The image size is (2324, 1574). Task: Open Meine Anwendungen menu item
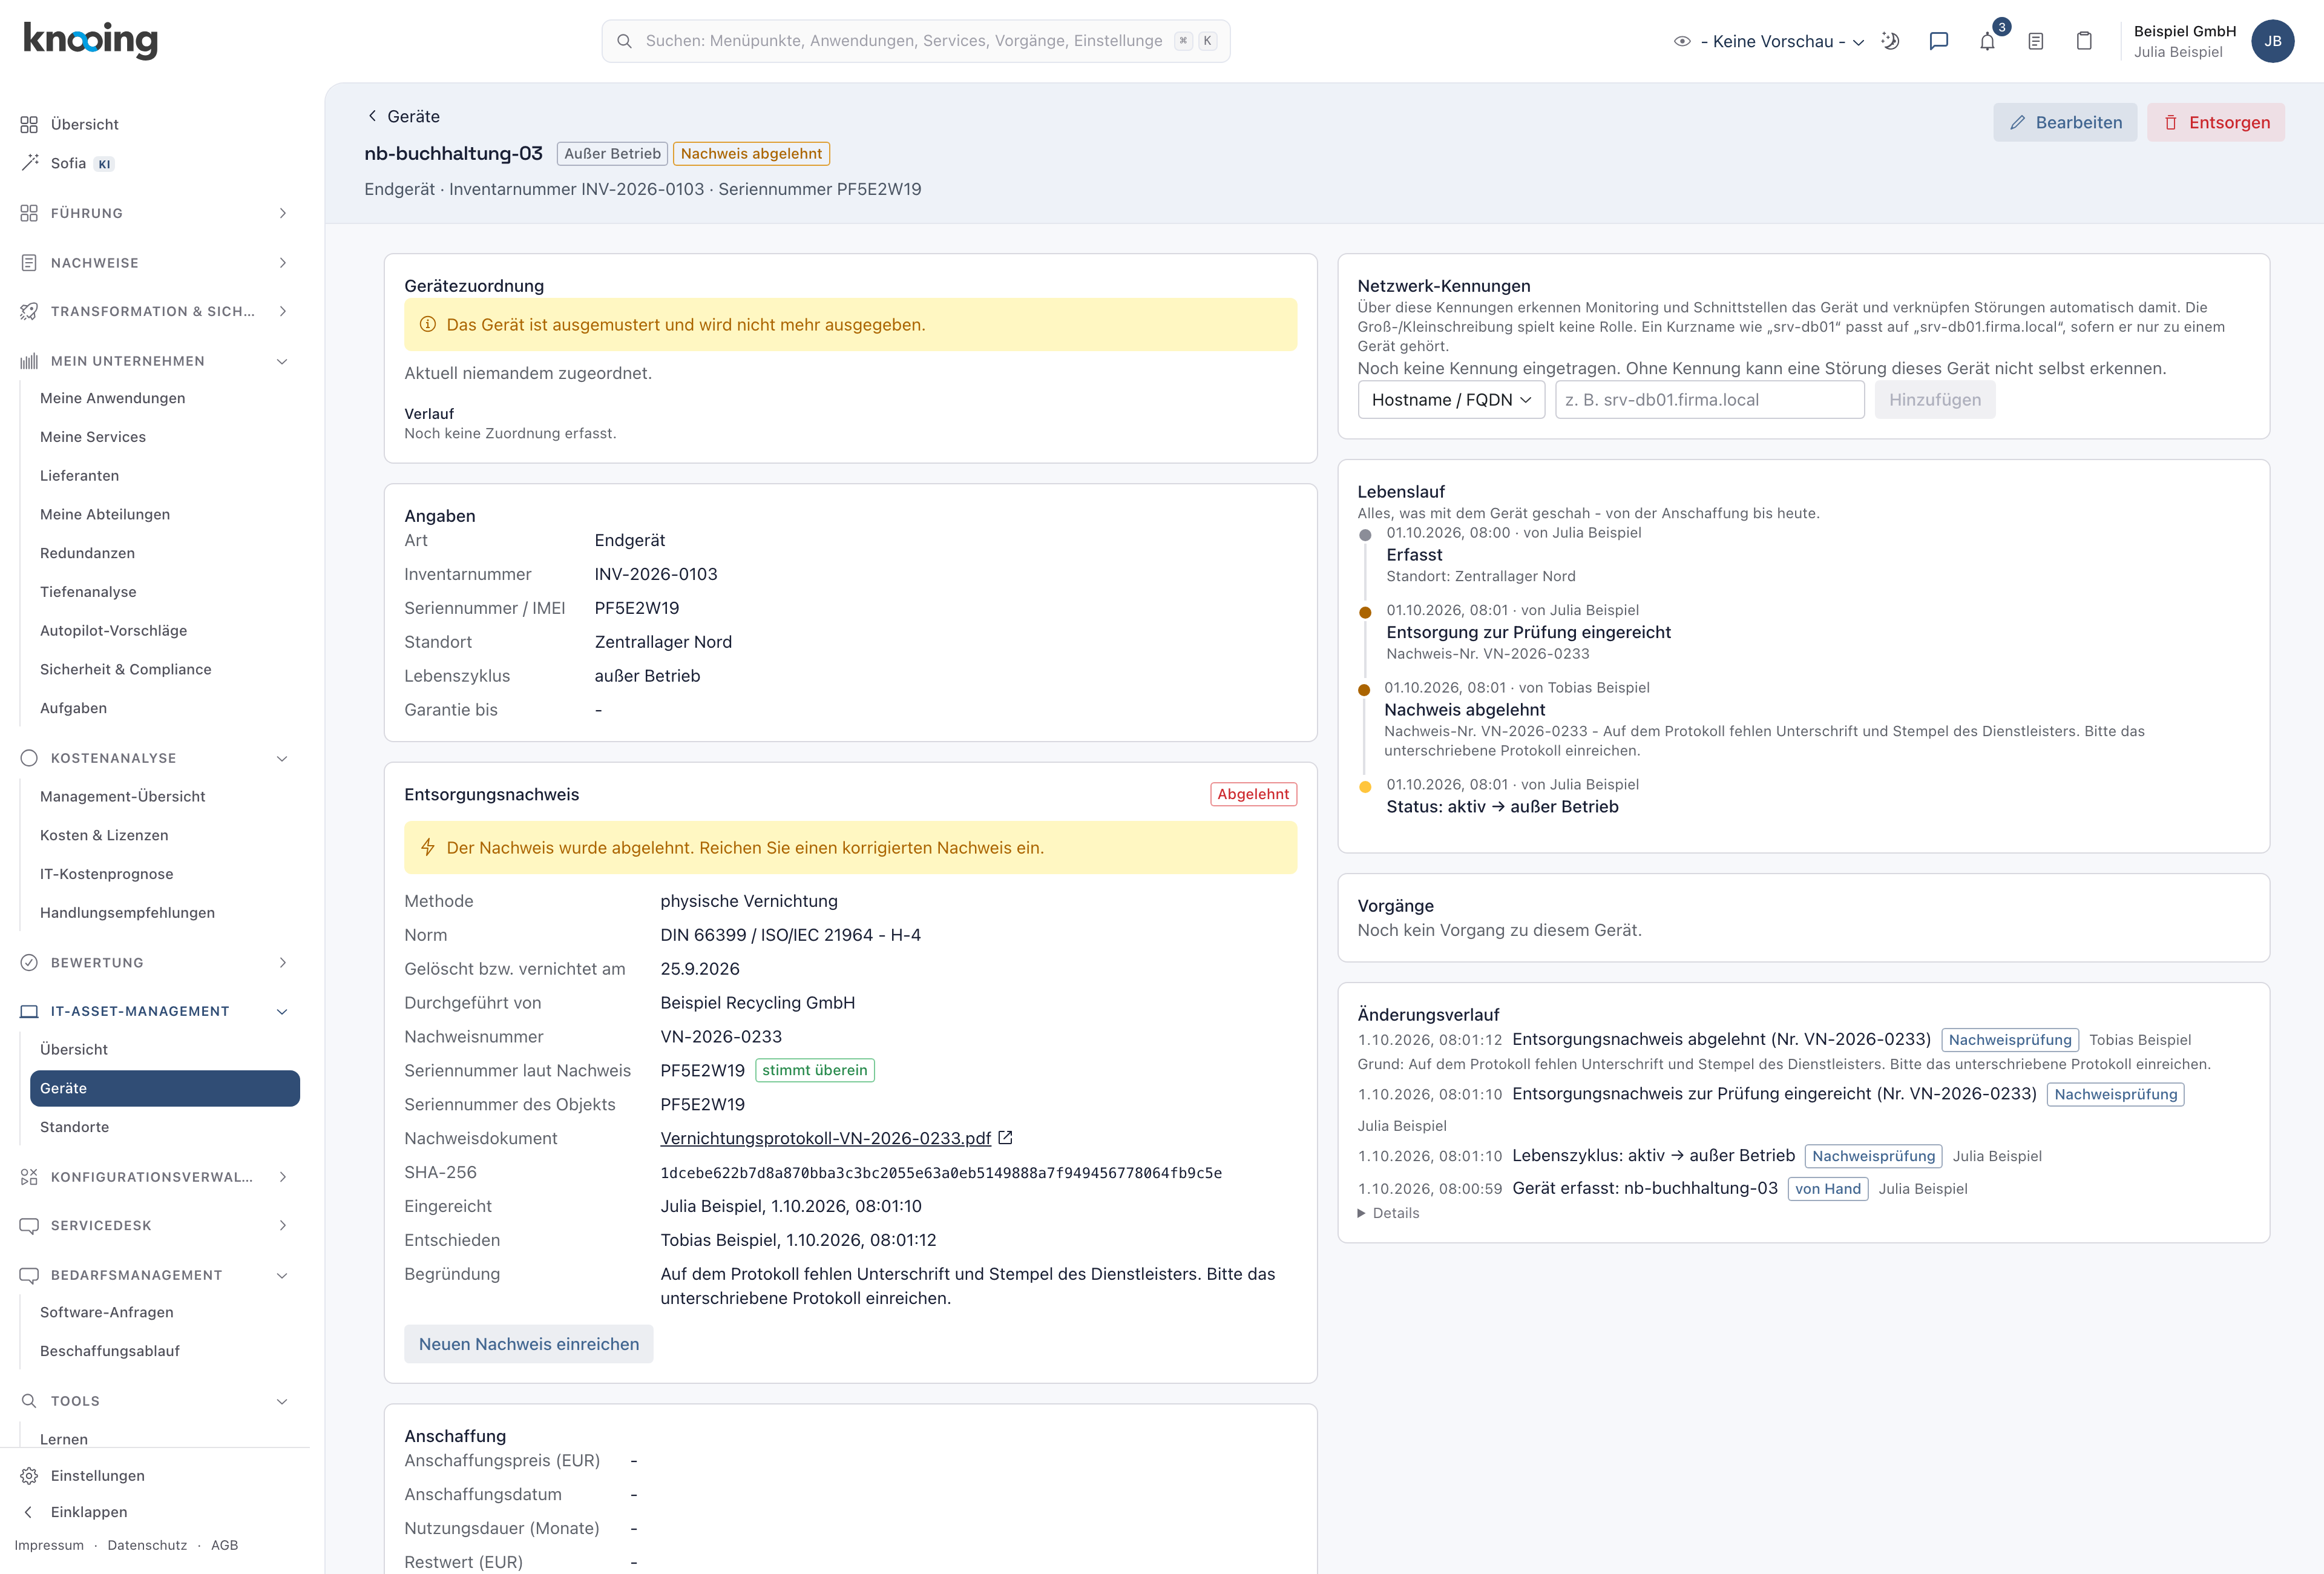tap(112, 398)
